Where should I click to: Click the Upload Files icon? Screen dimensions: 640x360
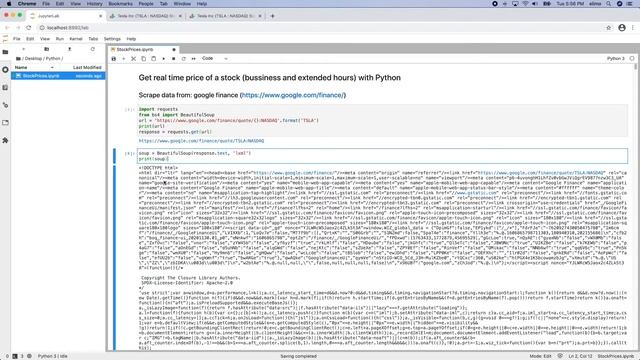pos(70,49)
